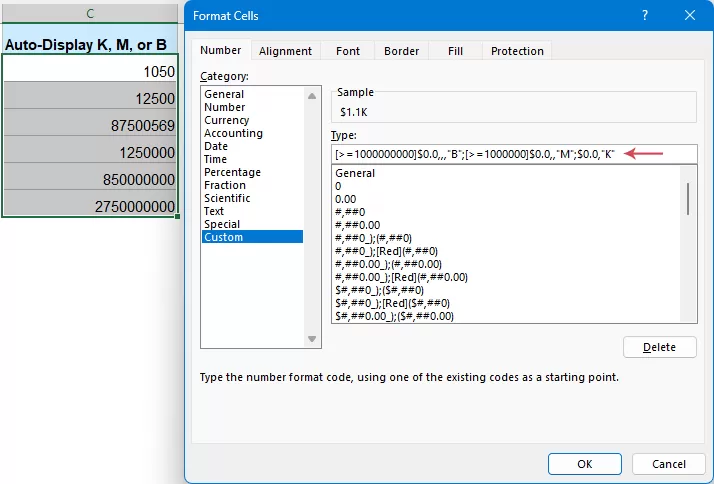Choose the Accounting category
Viewport: 714px width, 484px height.
tap(252, 133)
